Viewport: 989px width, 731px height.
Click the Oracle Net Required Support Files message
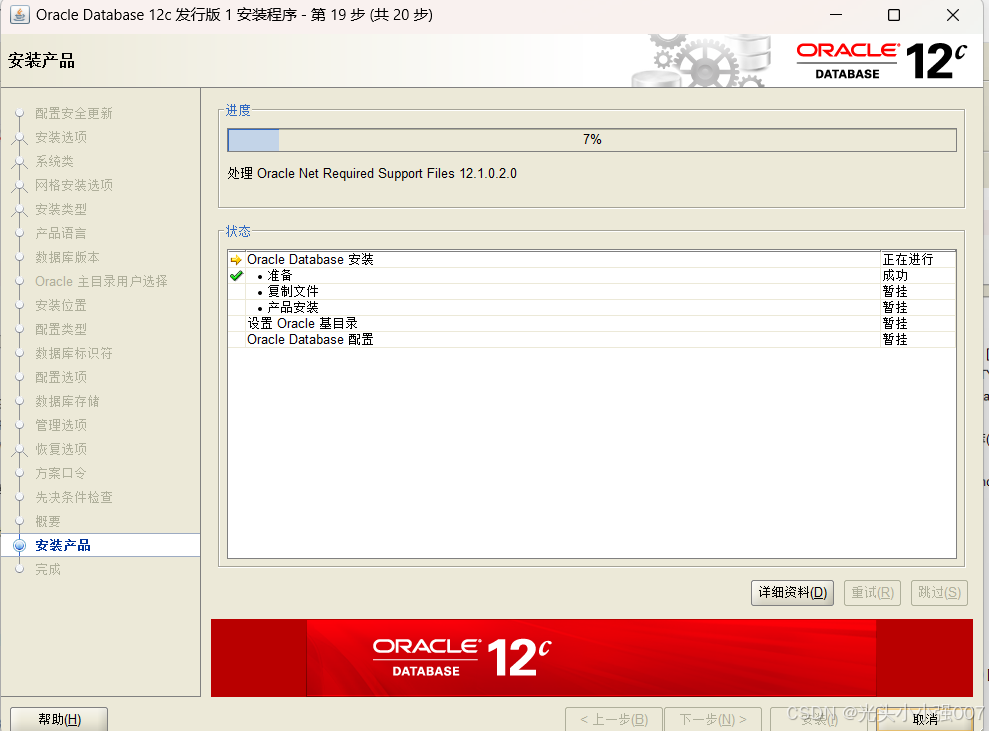click(x=372, y=173)
